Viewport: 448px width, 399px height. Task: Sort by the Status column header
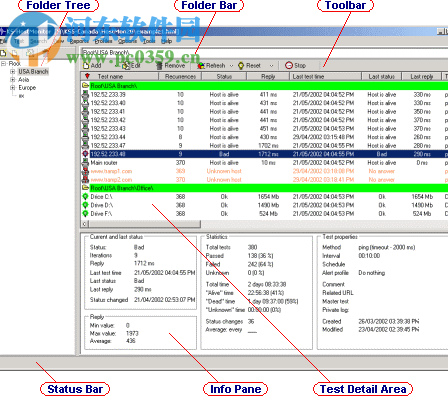[x=224, y=76]
